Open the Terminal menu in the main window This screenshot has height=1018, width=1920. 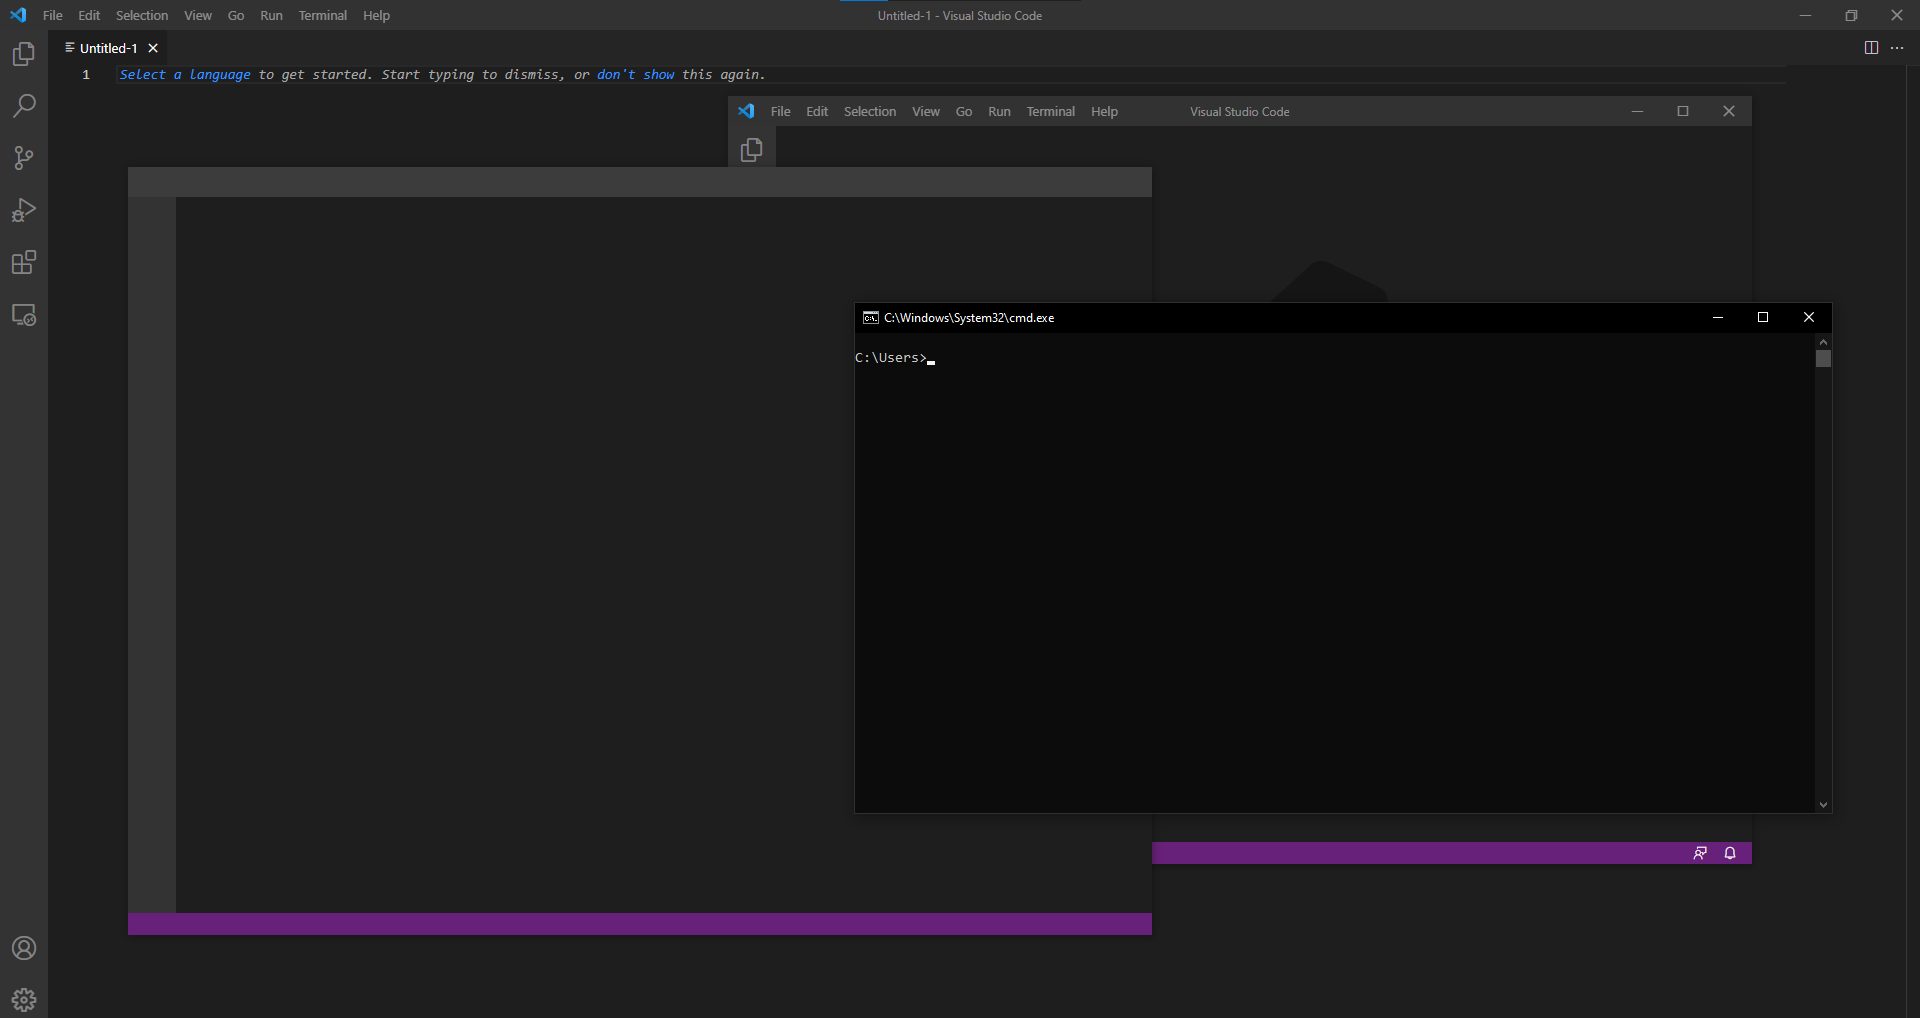click(x=323, y=15)
